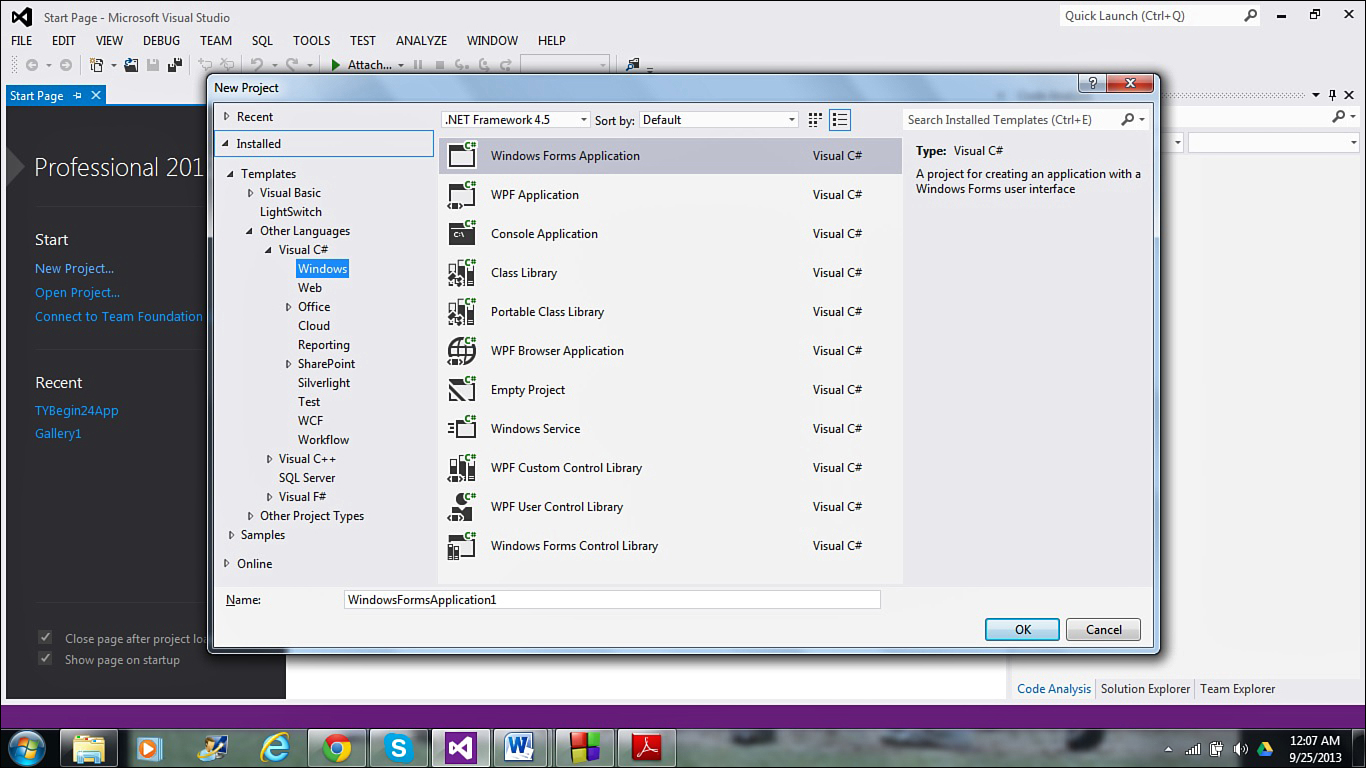Expand the Visual Basic node
This screenshot has width=1366, height=768.
251,193
